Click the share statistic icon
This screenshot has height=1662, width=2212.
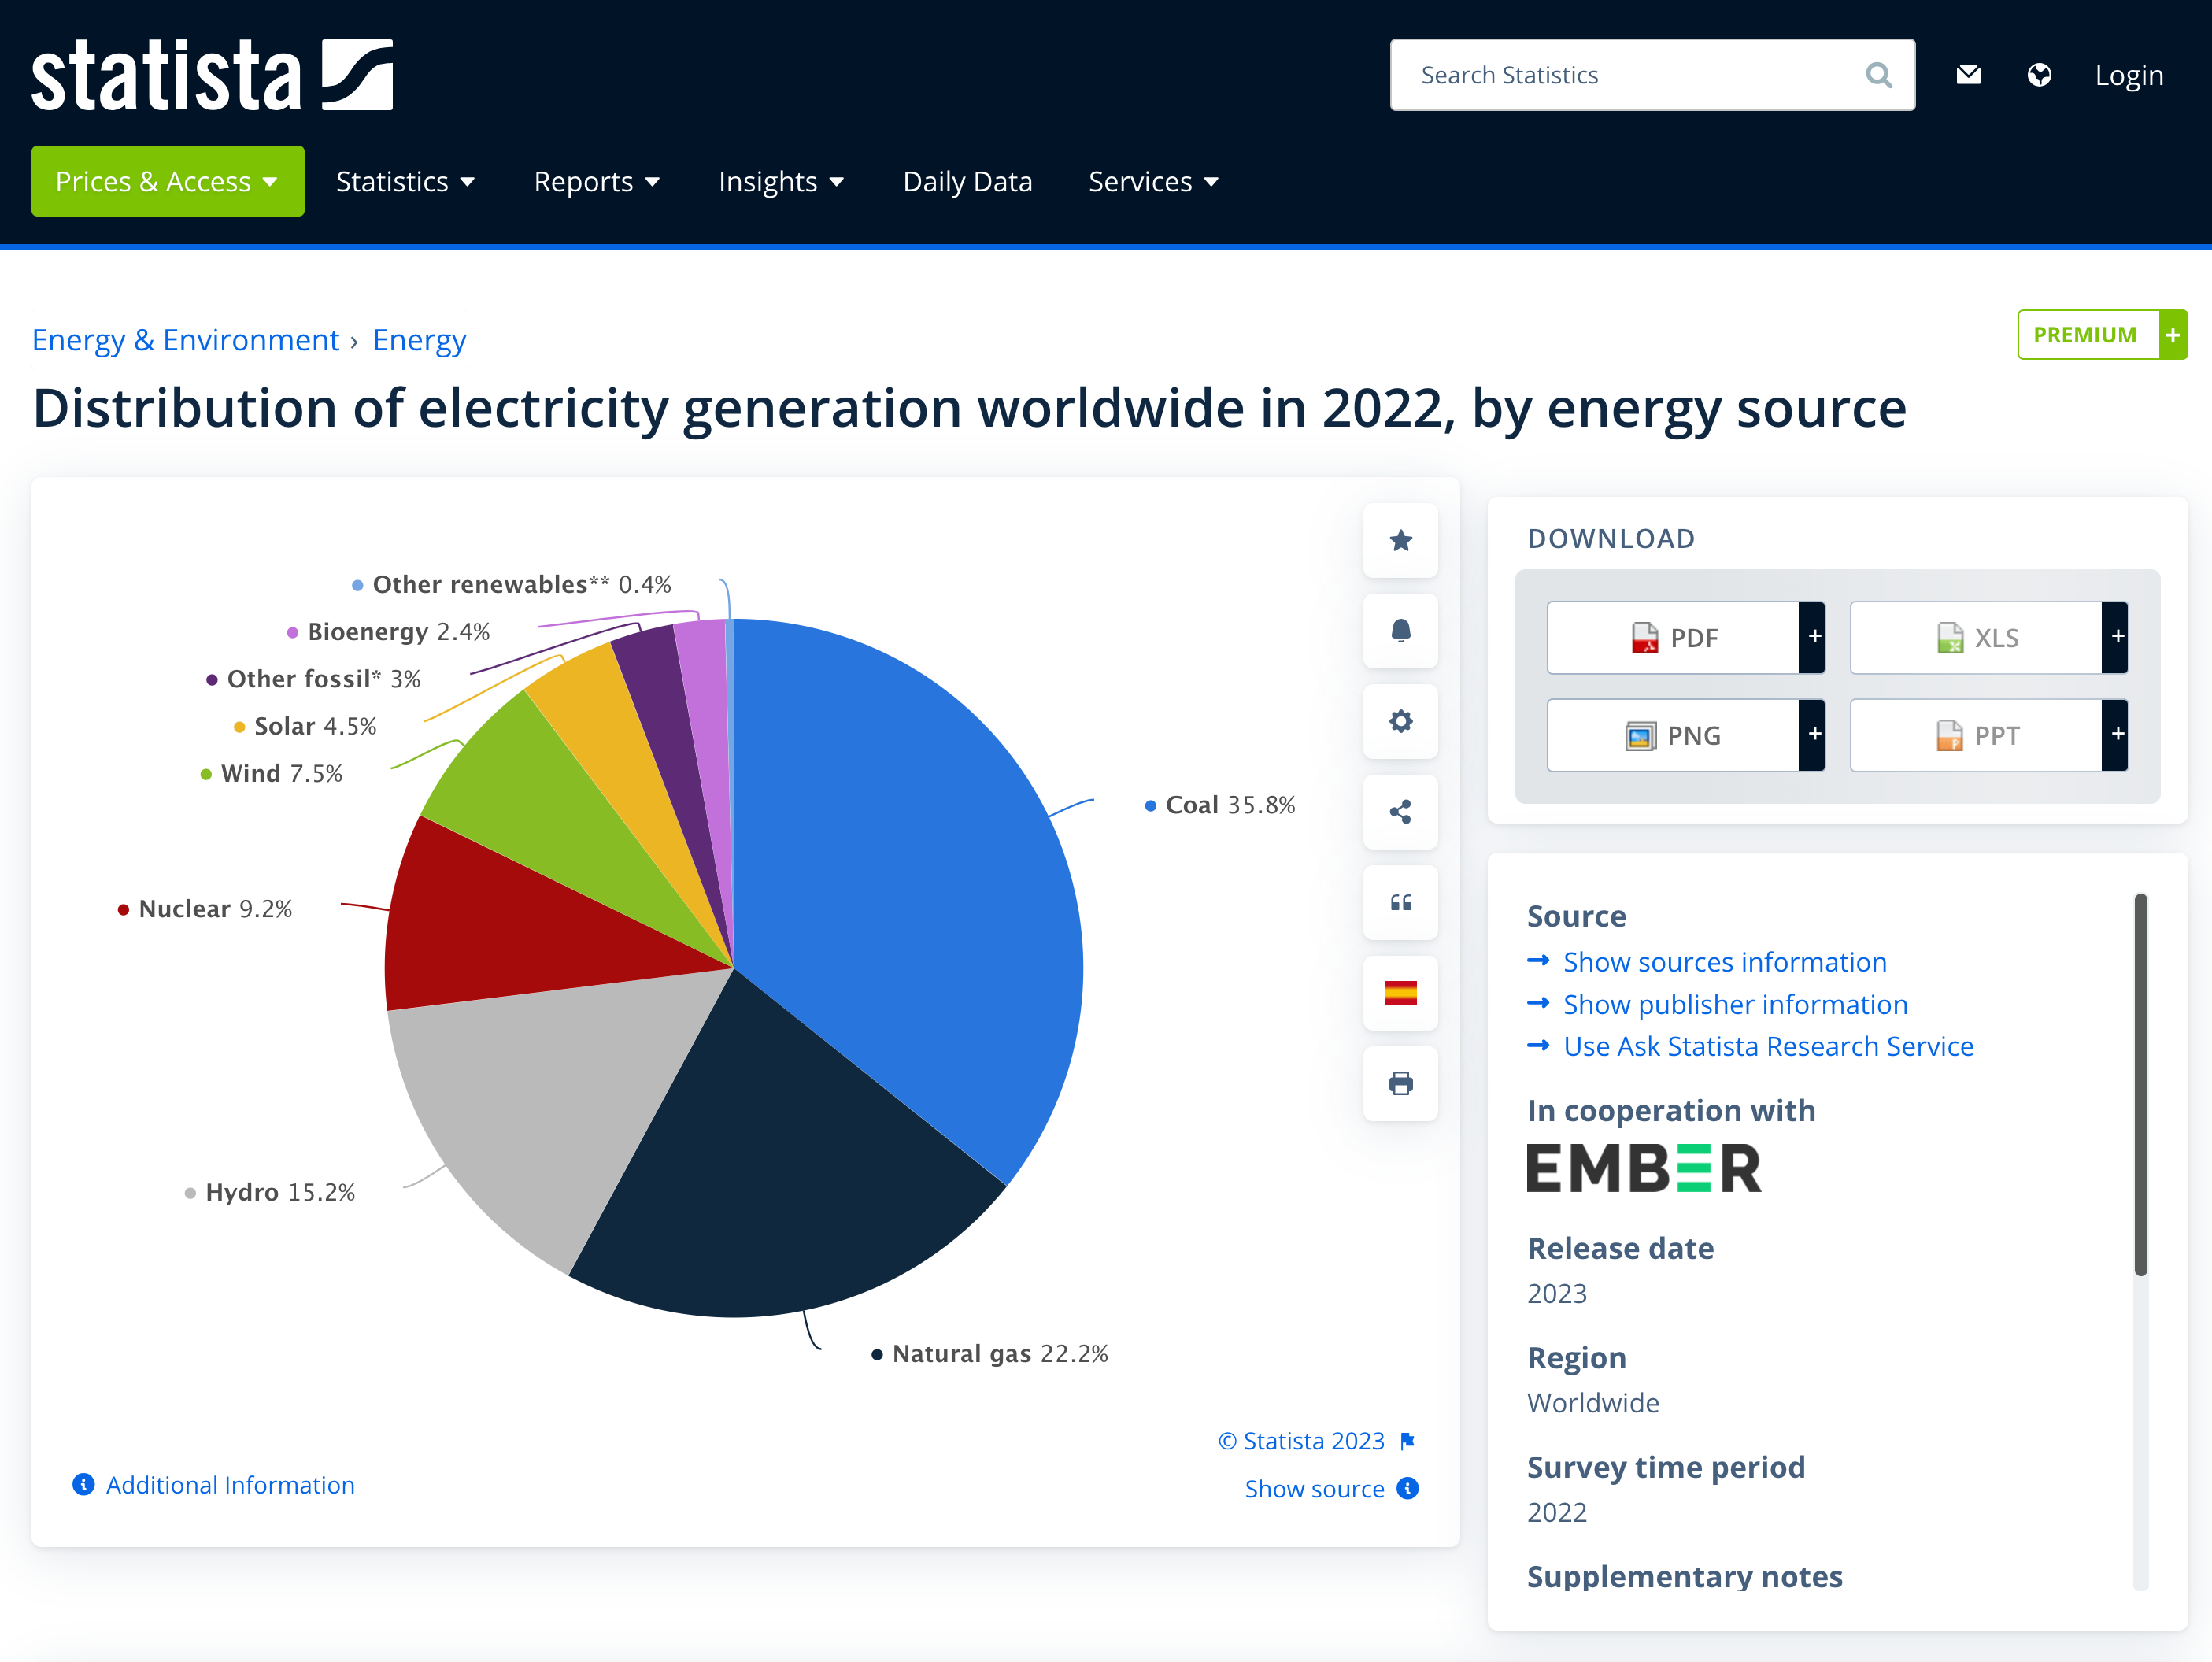pyautogui.click(x=1400, y=812)
